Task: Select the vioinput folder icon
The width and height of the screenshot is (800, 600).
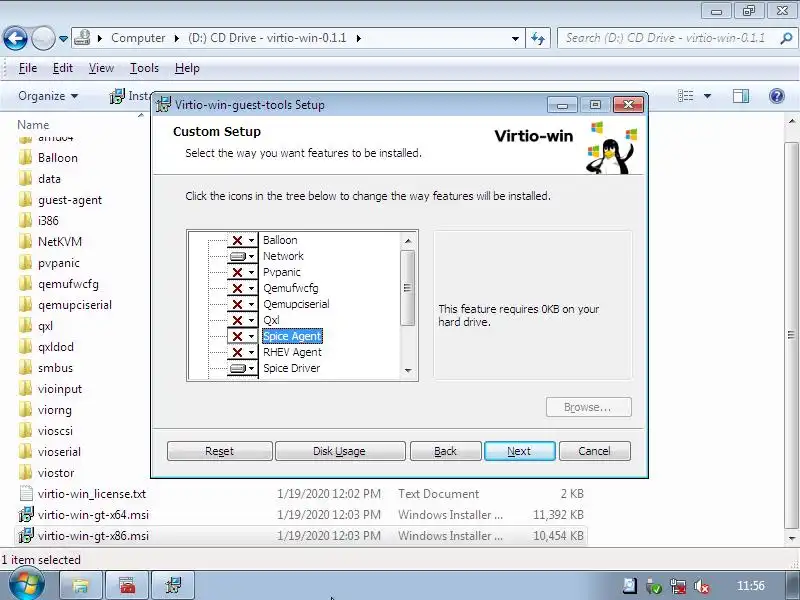Action: (26, 389)
